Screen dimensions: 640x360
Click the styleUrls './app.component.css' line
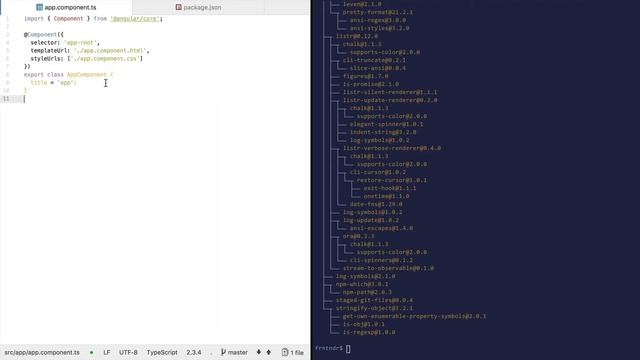(x=87, y=59)
